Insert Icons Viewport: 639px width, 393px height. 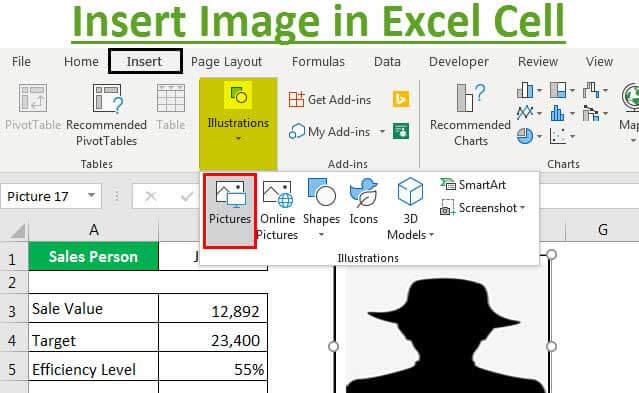[364, 202]
